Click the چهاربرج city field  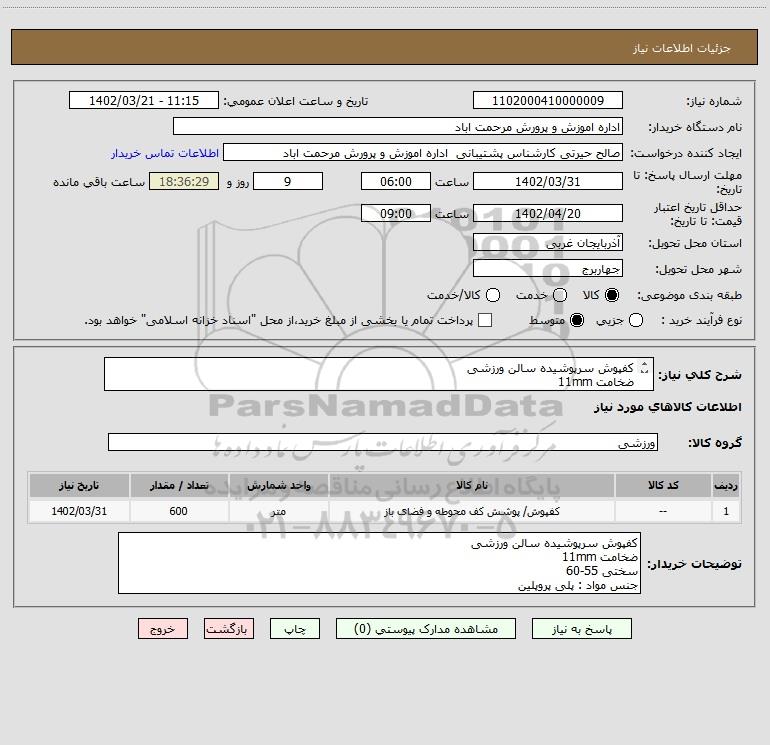tap(548, 268)
